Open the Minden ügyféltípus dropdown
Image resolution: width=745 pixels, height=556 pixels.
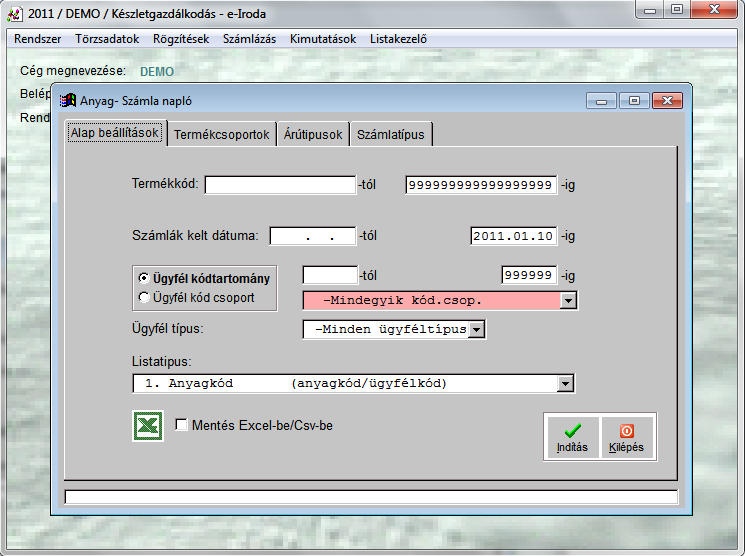pyautogui.click(x=476, y=329)
